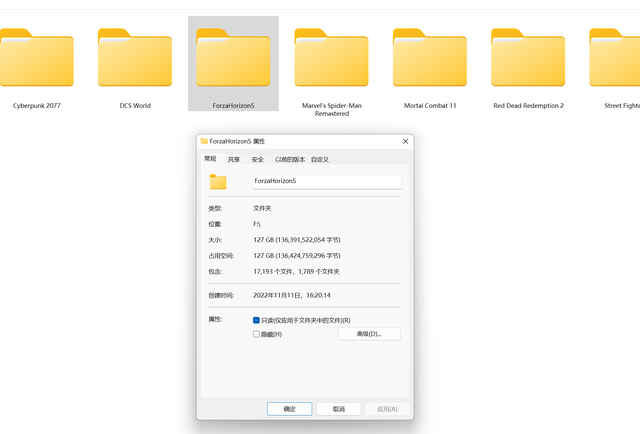Click the size value 127 GB (136,391,522,054 字节)
The image size is (640, 434).
point(297,240)
